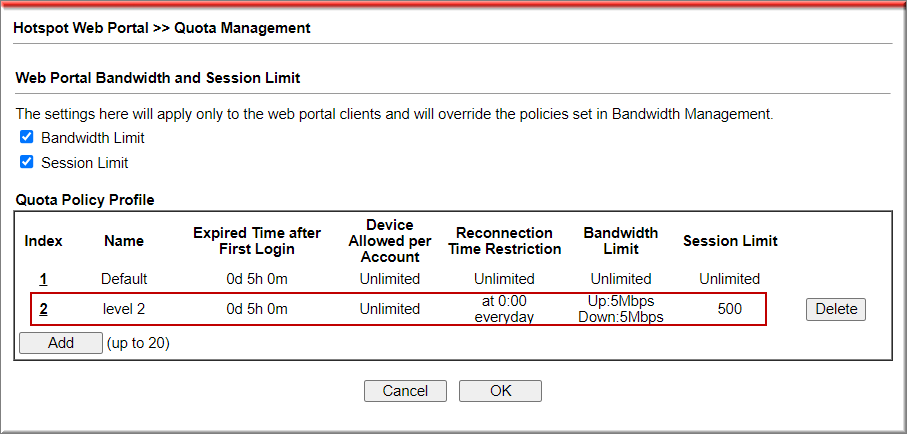Click the Reconnection Time Restriction column header
Viewport: 907px width, 434px height.
pos(504,241)
